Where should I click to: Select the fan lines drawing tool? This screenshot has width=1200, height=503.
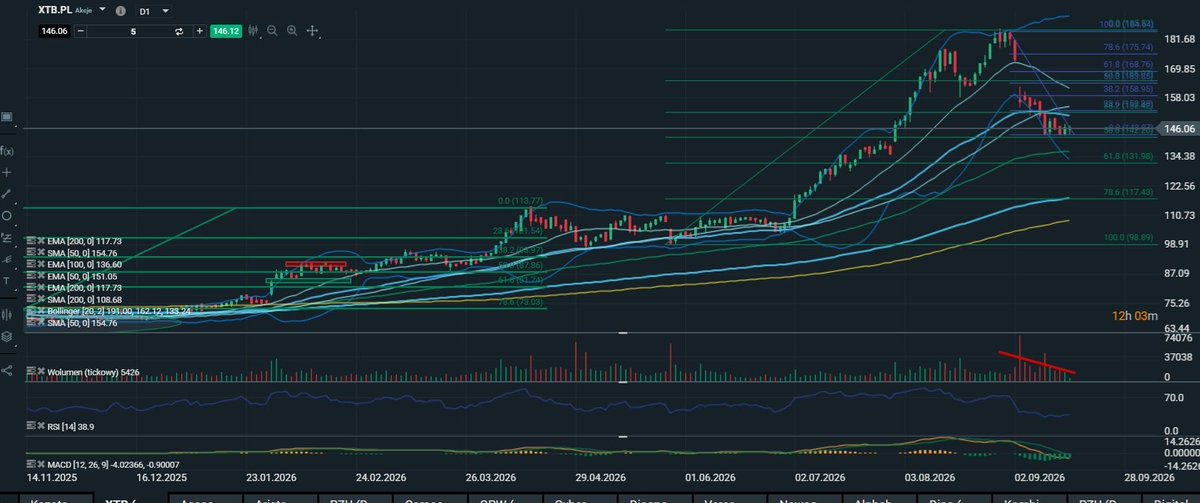point(7,260)
